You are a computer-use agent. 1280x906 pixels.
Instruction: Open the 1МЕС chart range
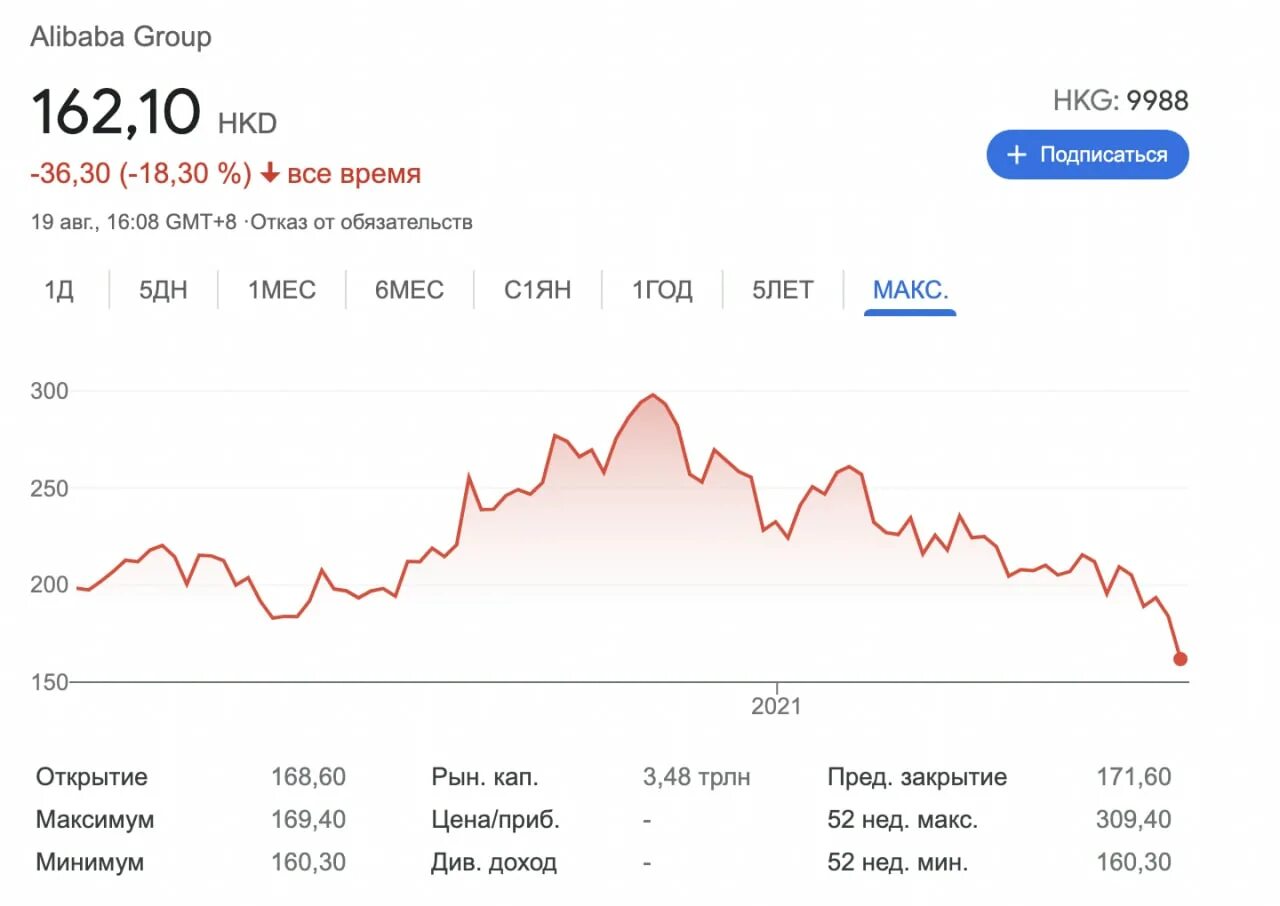[282, 291]
